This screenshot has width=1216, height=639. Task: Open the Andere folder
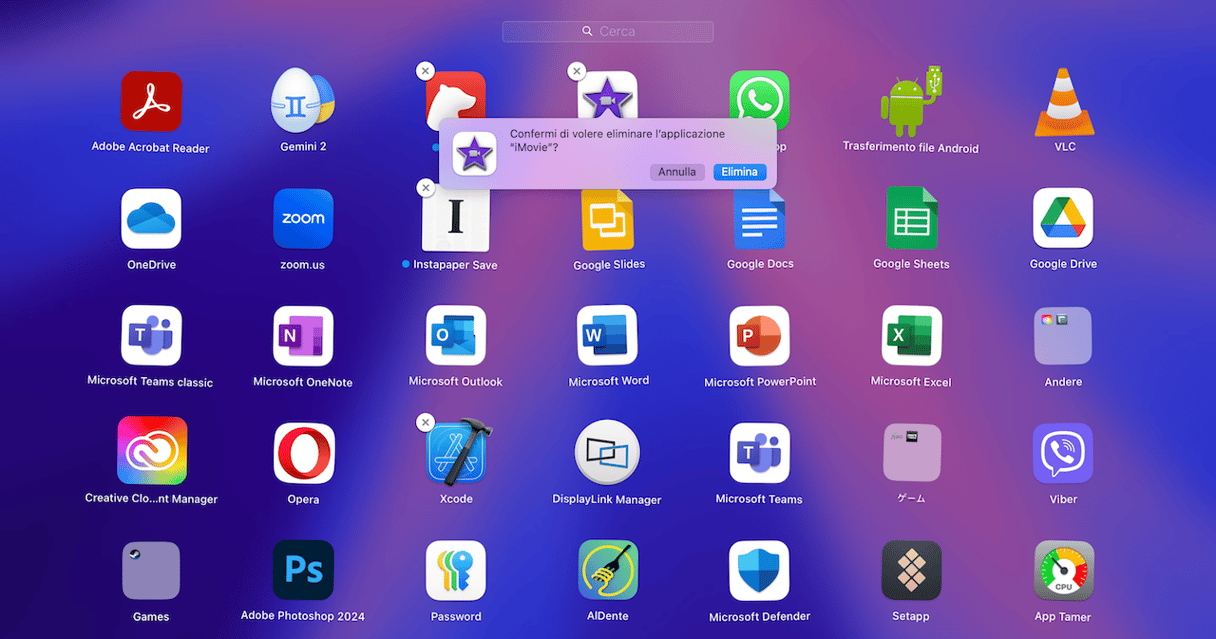tap(1063, 336)
